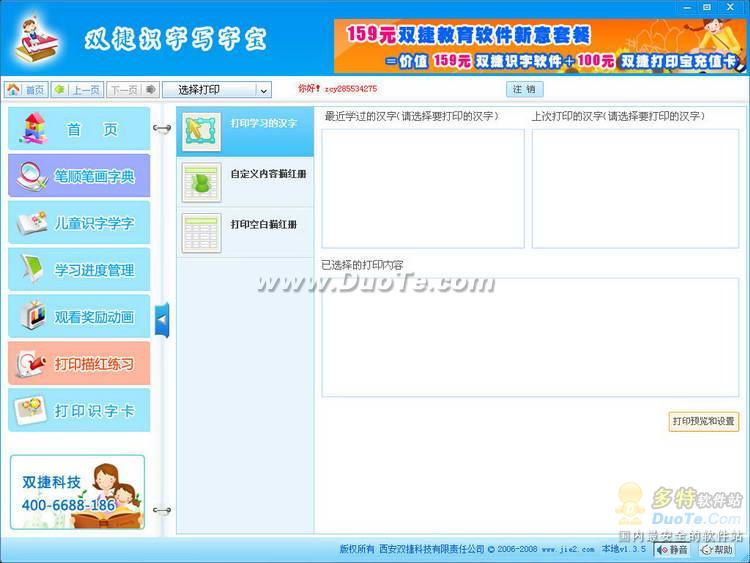Open 帮助 help button
The width and height of the screenshot is (750, 563).
(x=717, y=550)
